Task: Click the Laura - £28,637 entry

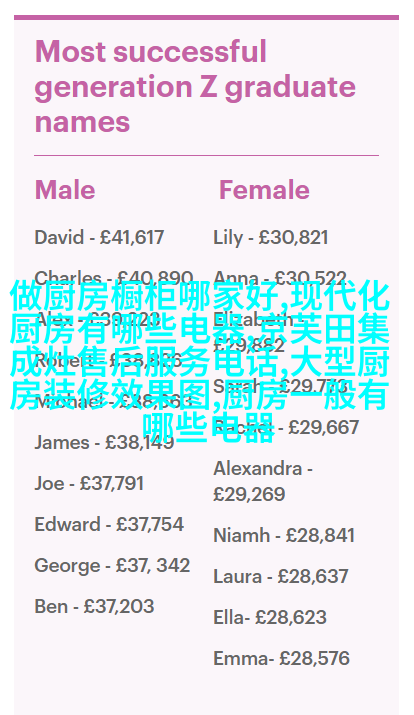Action: coord(281,576)
